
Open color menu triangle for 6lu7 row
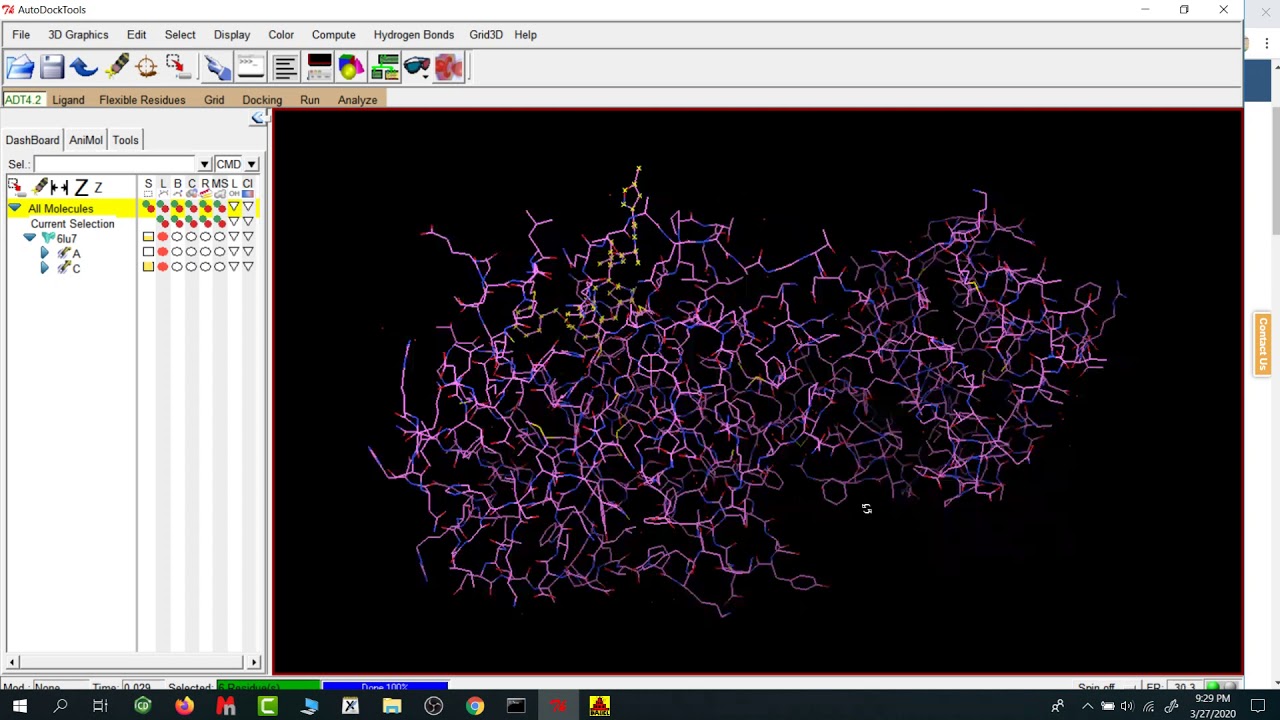pyautogui.click(x=248, y=237)
